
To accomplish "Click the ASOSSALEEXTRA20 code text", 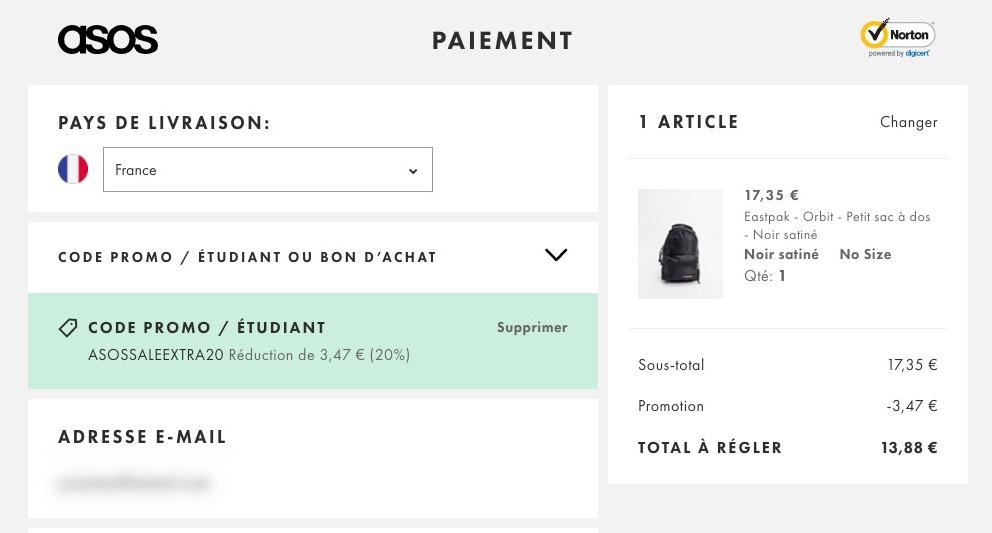I will 156,354.
